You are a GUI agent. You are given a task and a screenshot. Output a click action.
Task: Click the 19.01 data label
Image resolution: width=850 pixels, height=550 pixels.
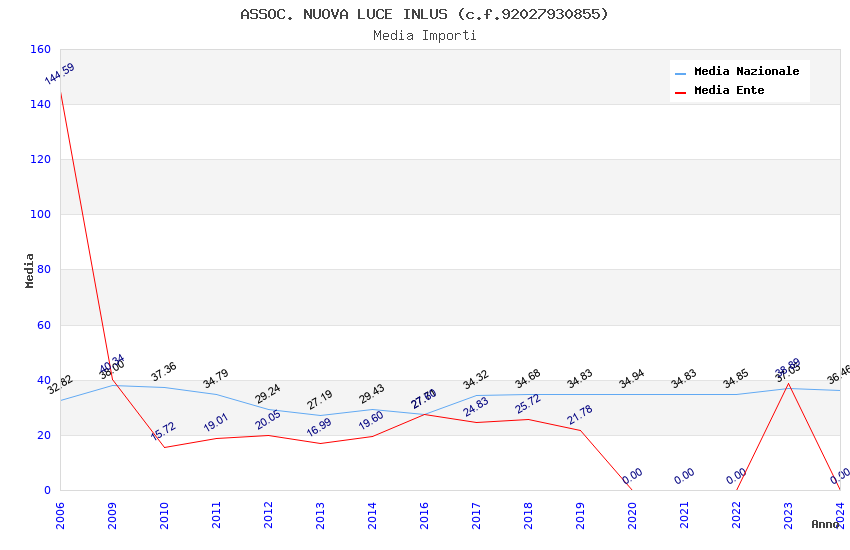point(216,422)
